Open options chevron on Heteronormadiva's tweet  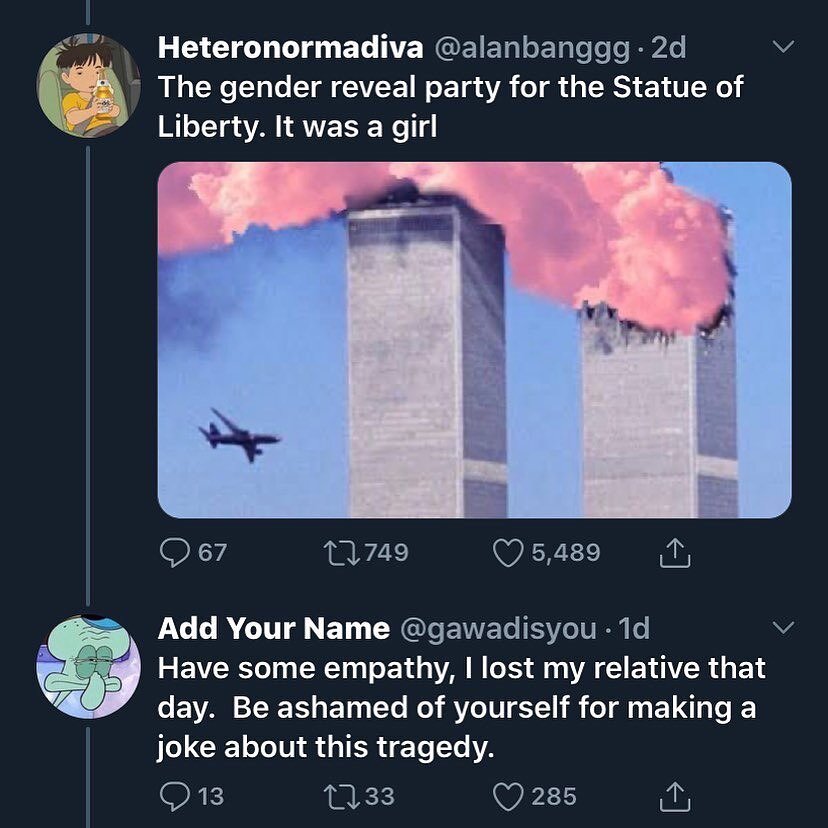pyautogui.click(x=783, y=47)
